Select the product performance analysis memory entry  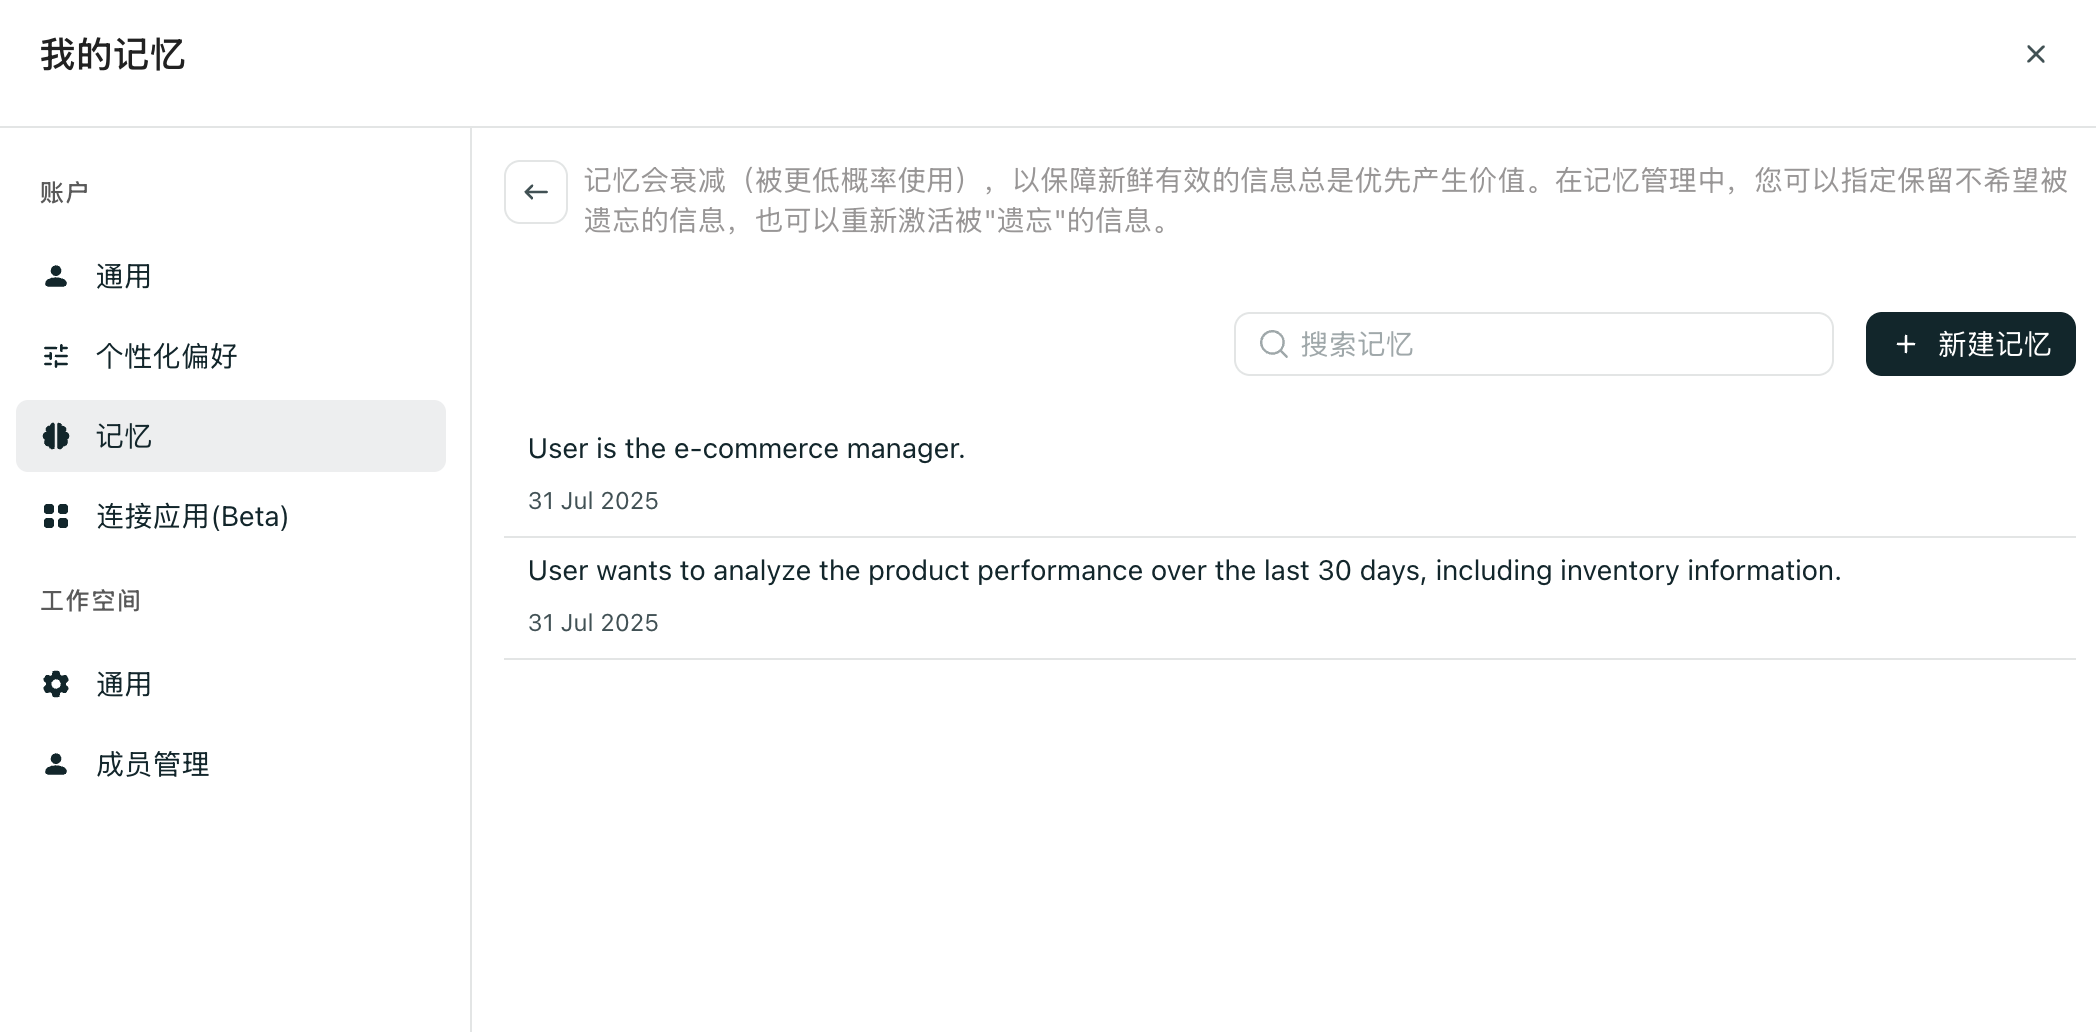click(x=1184, y=571)
